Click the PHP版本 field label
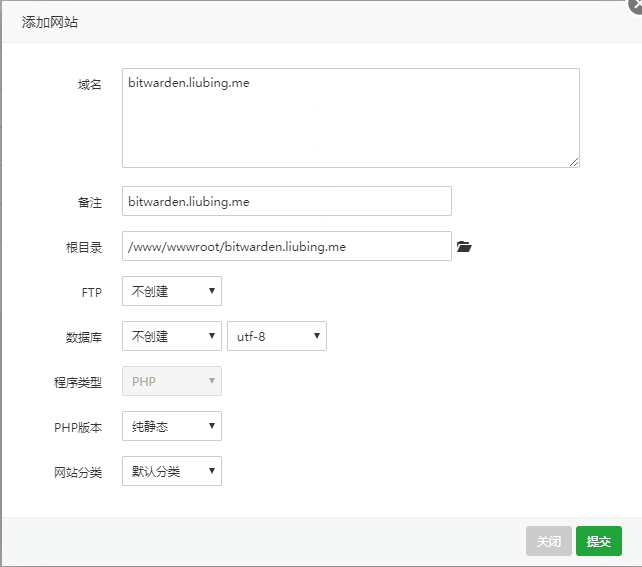The height and width of the screenshot is (567, 642). pos(78,427)
